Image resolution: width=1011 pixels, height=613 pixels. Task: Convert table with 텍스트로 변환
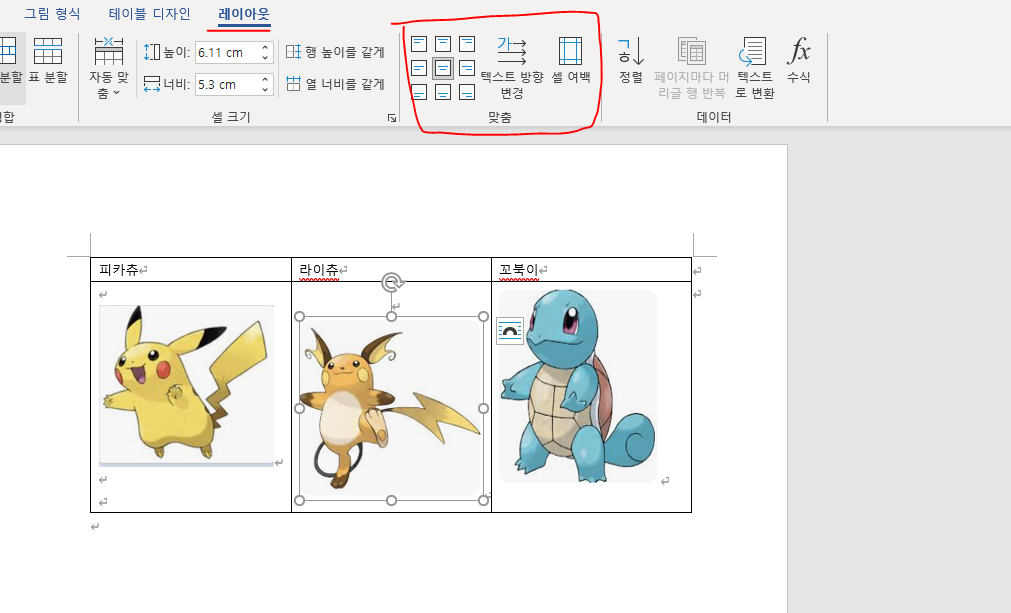tap(754, 67)
